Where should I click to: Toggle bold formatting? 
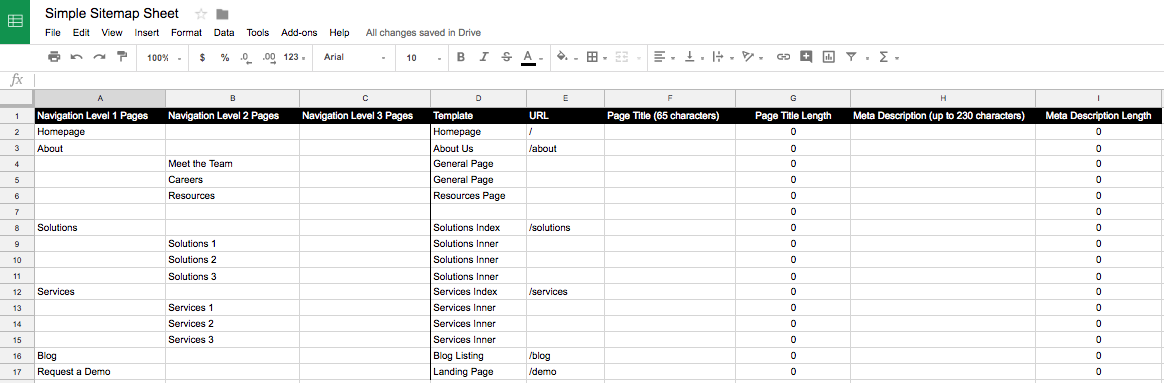pyautogui.click(x=460, y=57)
